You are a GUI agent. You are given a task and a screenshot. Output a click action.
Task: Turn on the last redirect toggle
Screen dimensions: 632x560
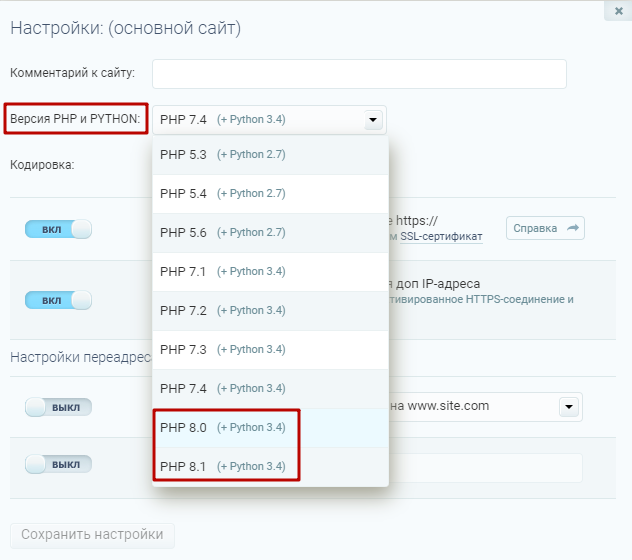(58, 465)
